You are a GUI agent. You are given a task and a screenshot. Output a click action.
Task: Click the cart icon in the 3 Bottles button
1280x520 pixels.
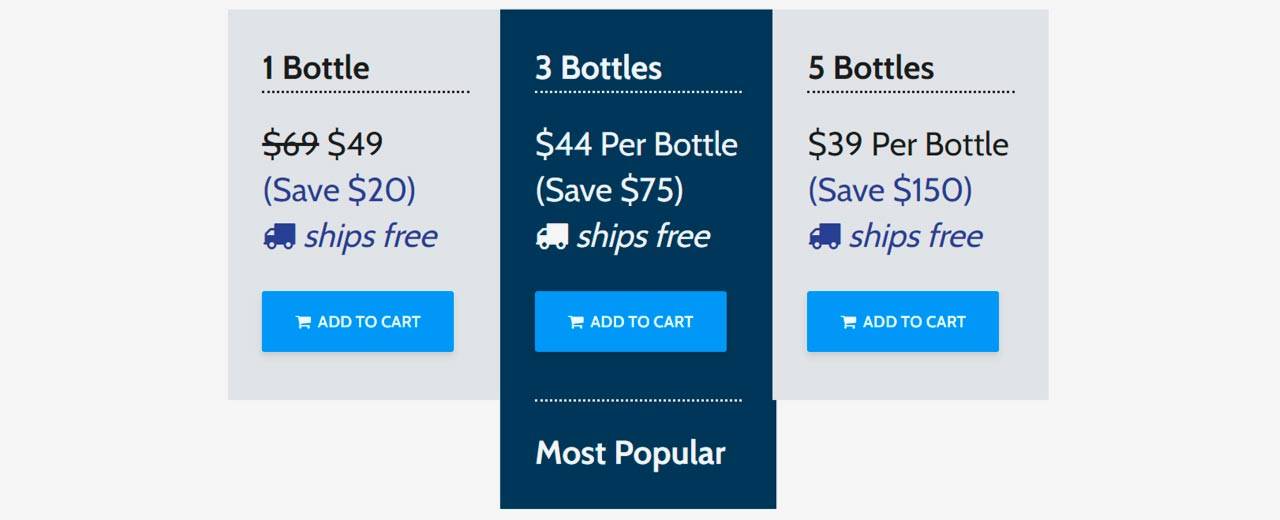point(576,322)
